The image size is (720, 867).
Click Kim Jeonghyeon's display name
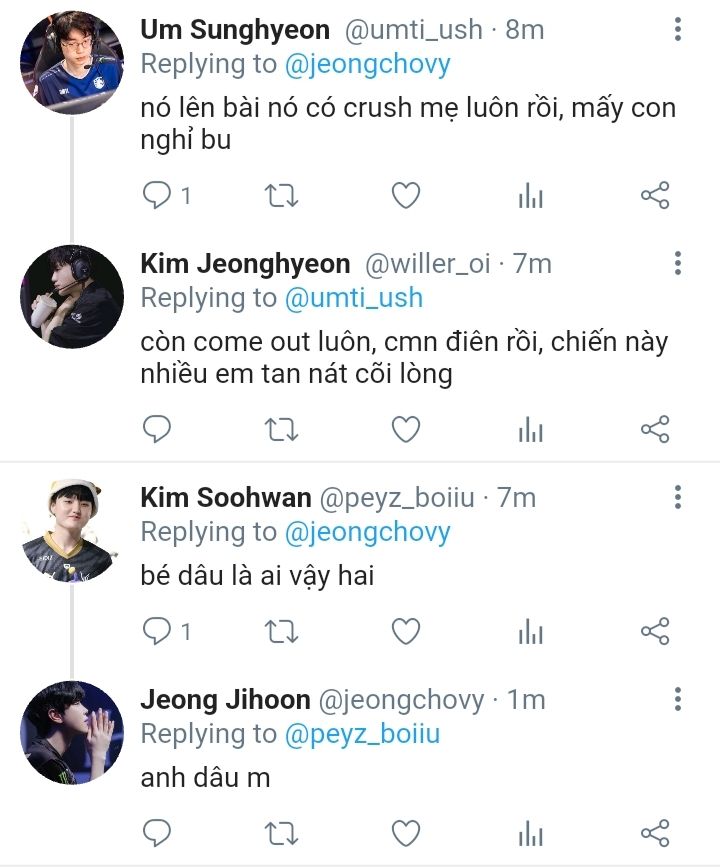coord(245,264)
